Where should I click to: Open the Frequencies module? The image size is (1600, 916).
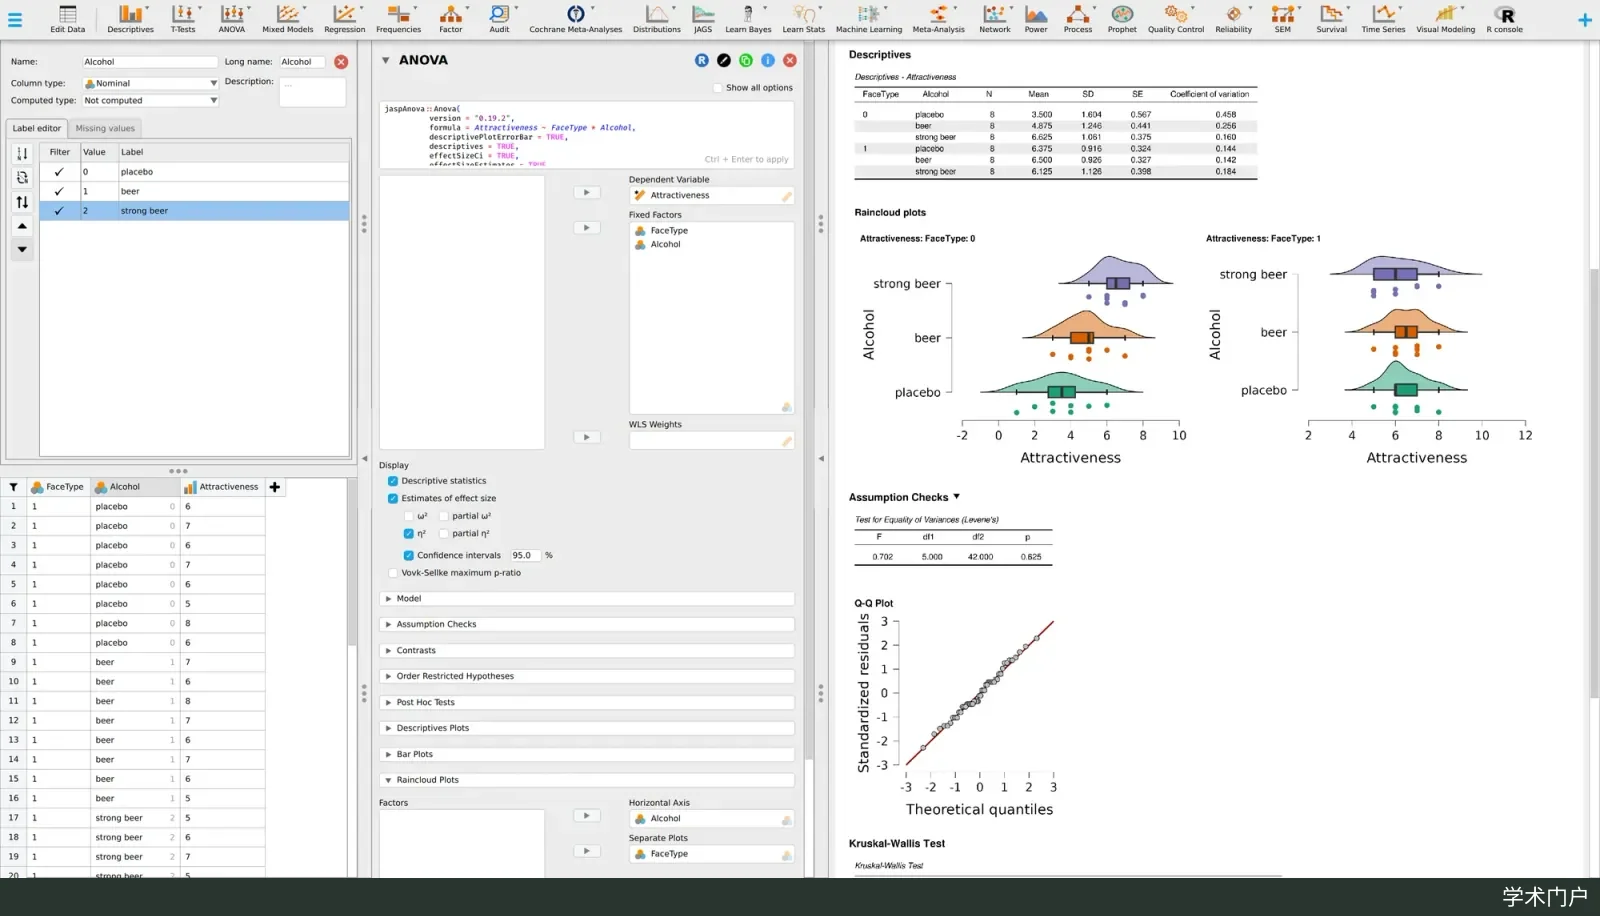pyautogui.click(x=398, y=18)
